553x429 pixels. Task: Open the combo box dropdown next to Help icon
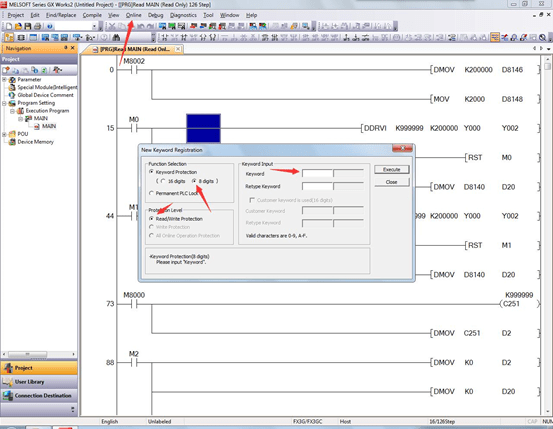pyautogui.click(x=94, y=26)
